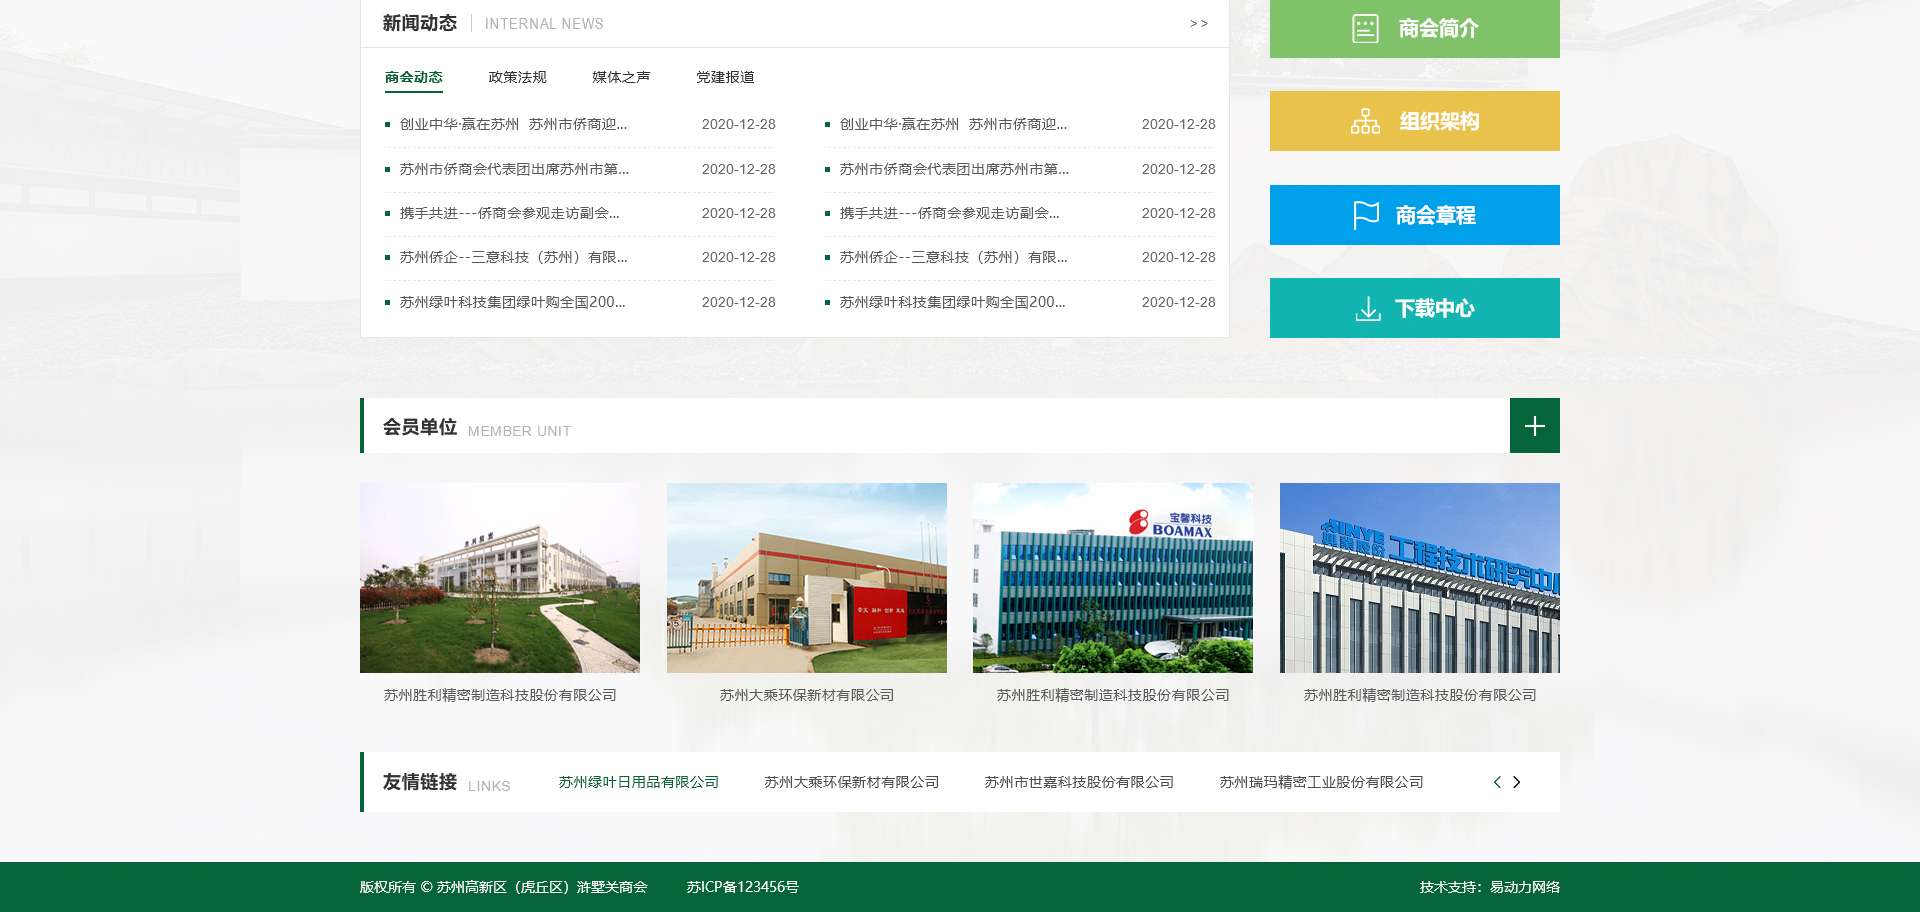The image size is (1920, 912).
Task: Click the 组织架构 hierarchy icon
Action: tap(1365, 121)
